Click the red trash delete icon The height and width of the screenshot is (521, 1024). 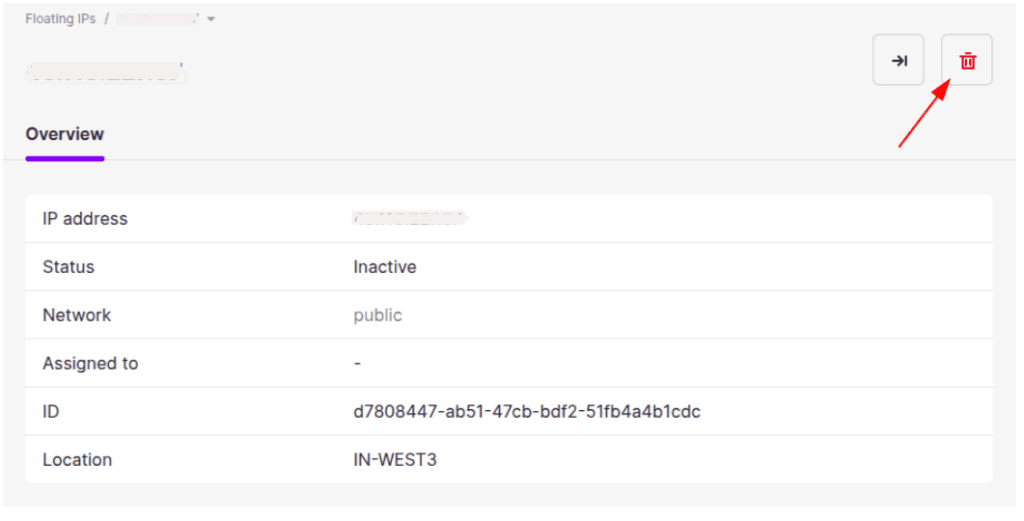pos(967,61)
